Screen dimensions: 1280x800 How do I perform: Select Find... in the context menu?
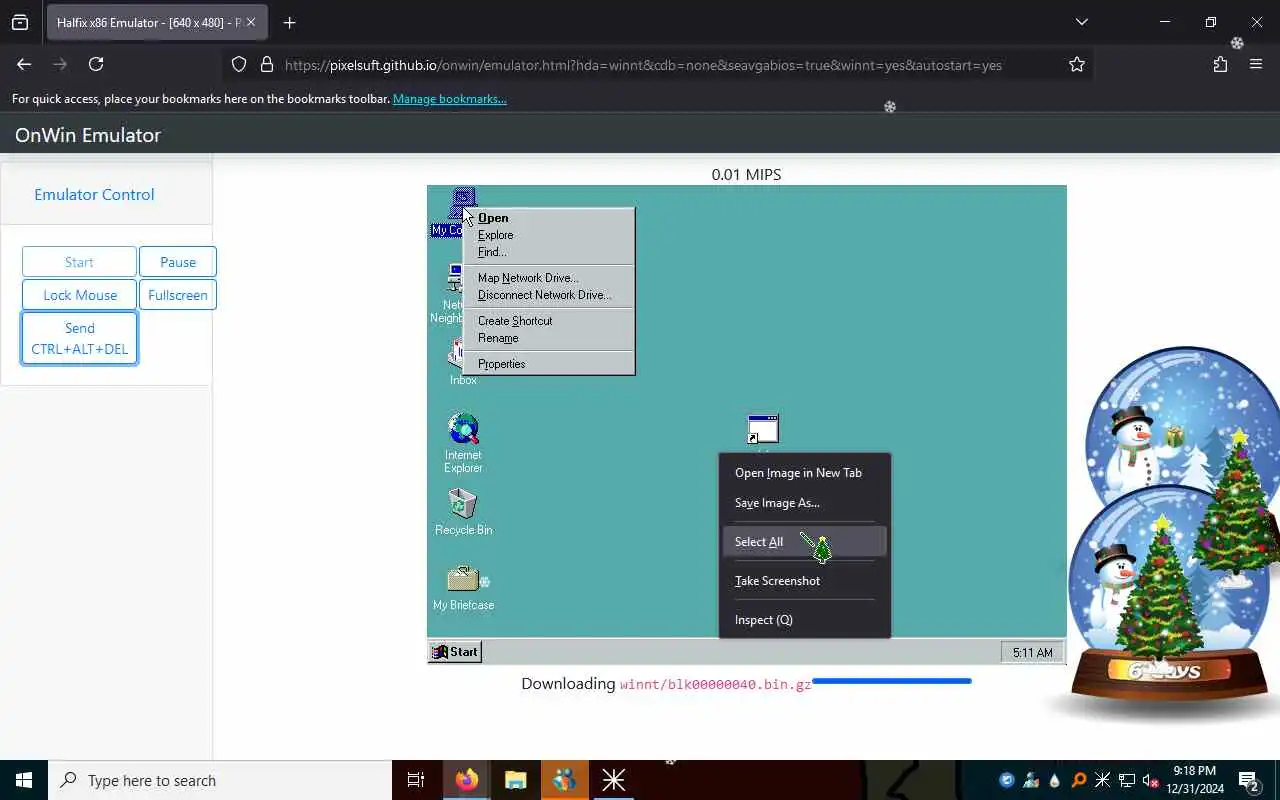point(548,252)
